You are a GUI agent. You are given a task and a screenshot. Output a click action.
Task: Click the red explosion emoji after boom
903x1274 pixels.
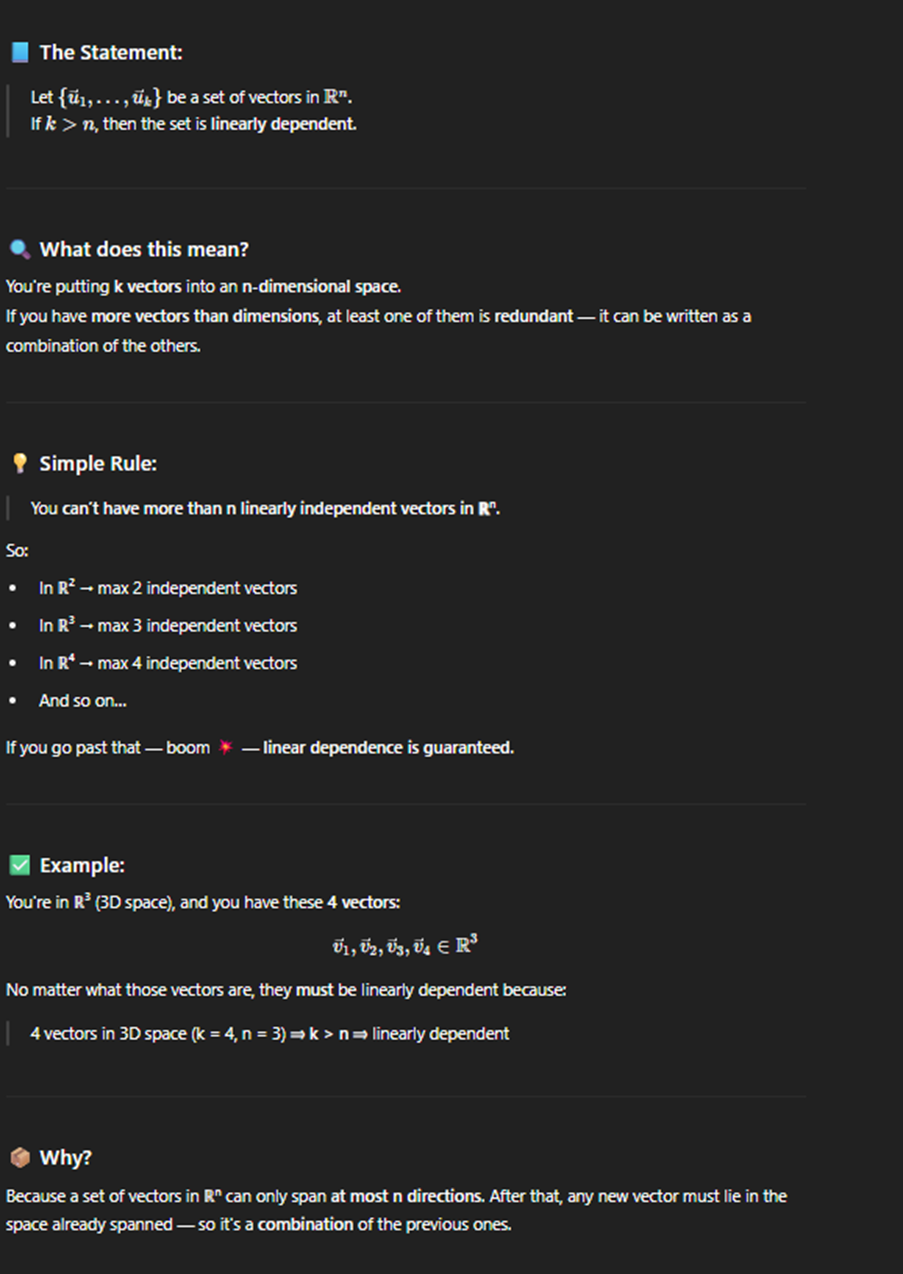click(226, 747)
